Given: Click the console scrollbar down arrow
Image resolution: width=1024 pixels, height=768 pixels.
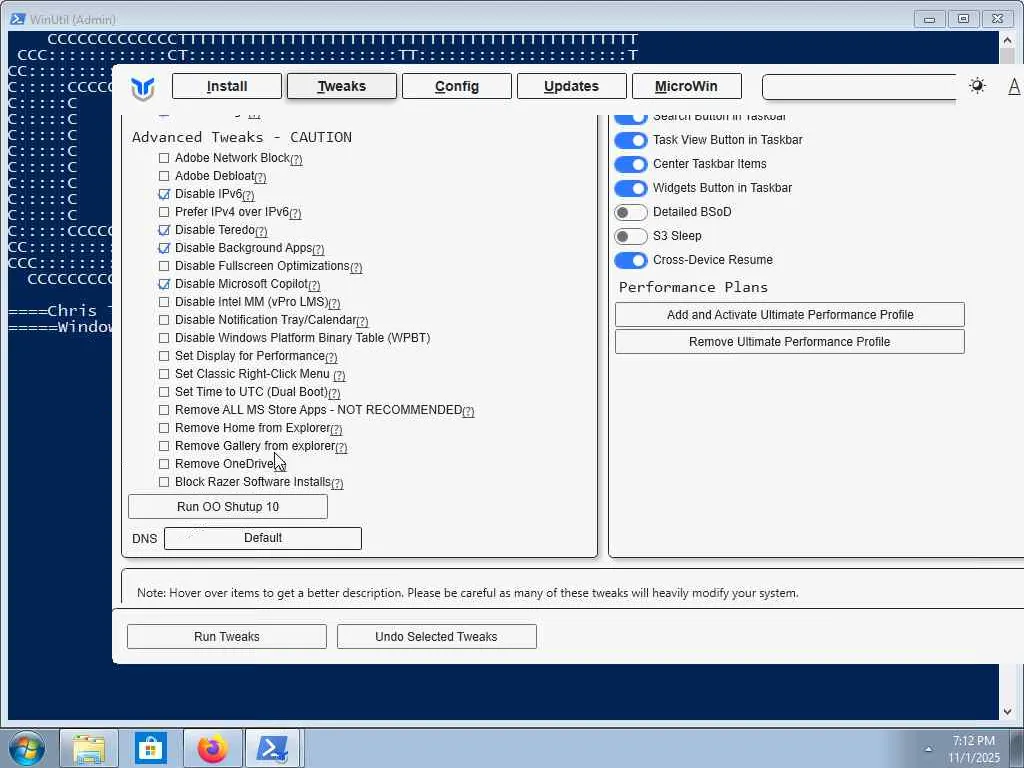Looking at the screenshot, I should tap(1007, 711).
